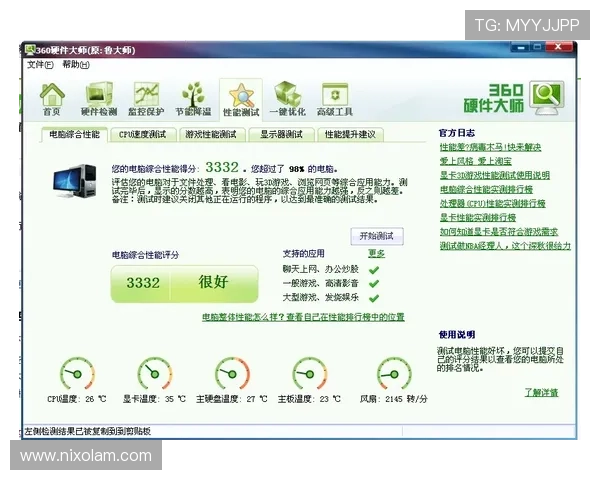600x480 pixels.
Task: Click the computer tower illustration
Action: click(x=75, y=181)
